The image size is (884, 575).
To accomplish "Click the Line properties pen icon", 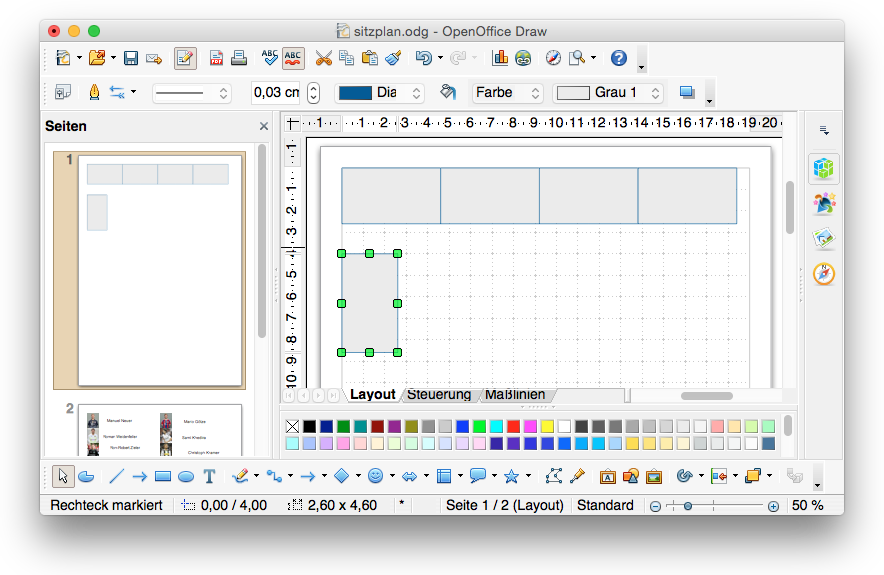I will tap(94, 92).
